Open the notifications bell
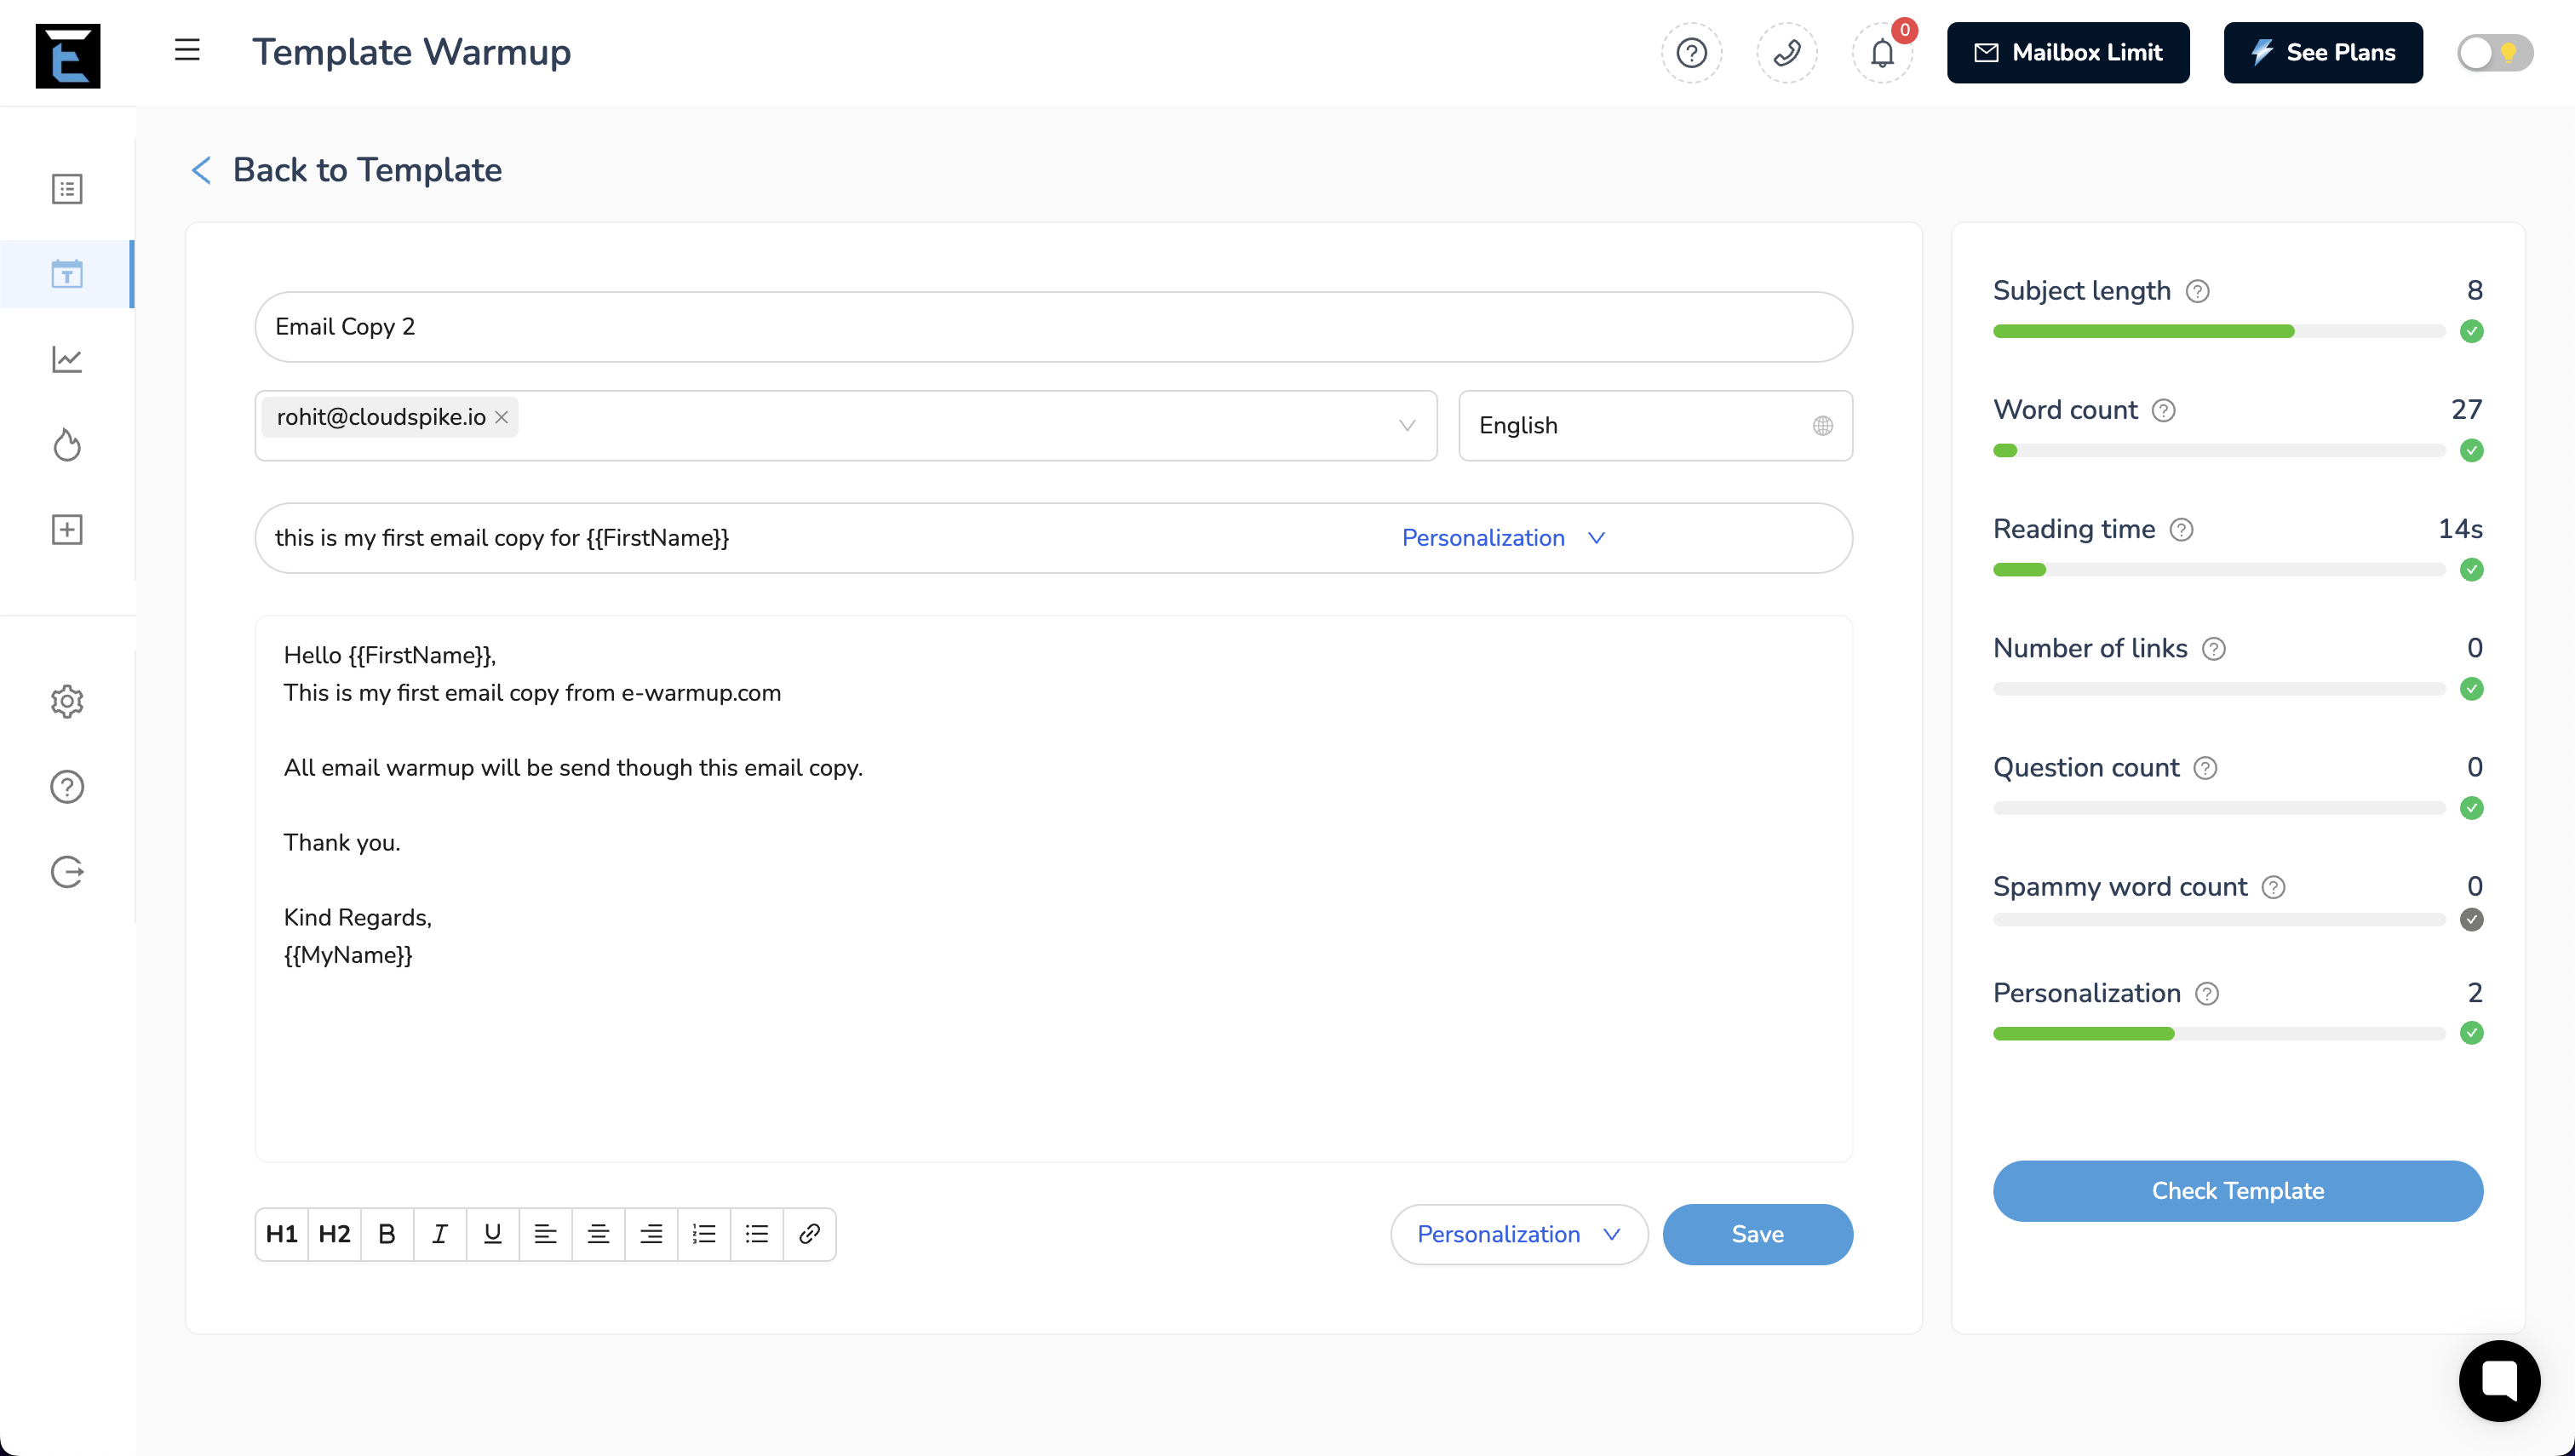Viewport: 2575px width, 1456px height. 1882,53
